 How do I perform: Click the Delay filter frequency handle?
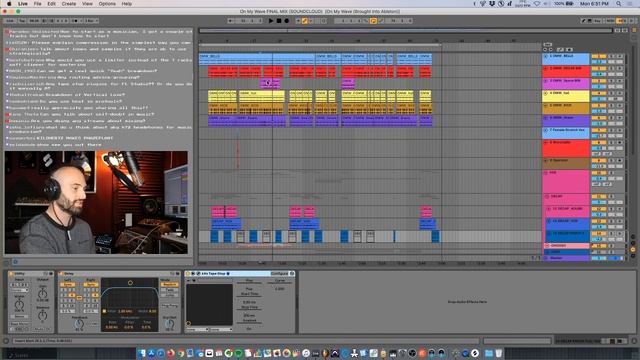coord(130,282)
